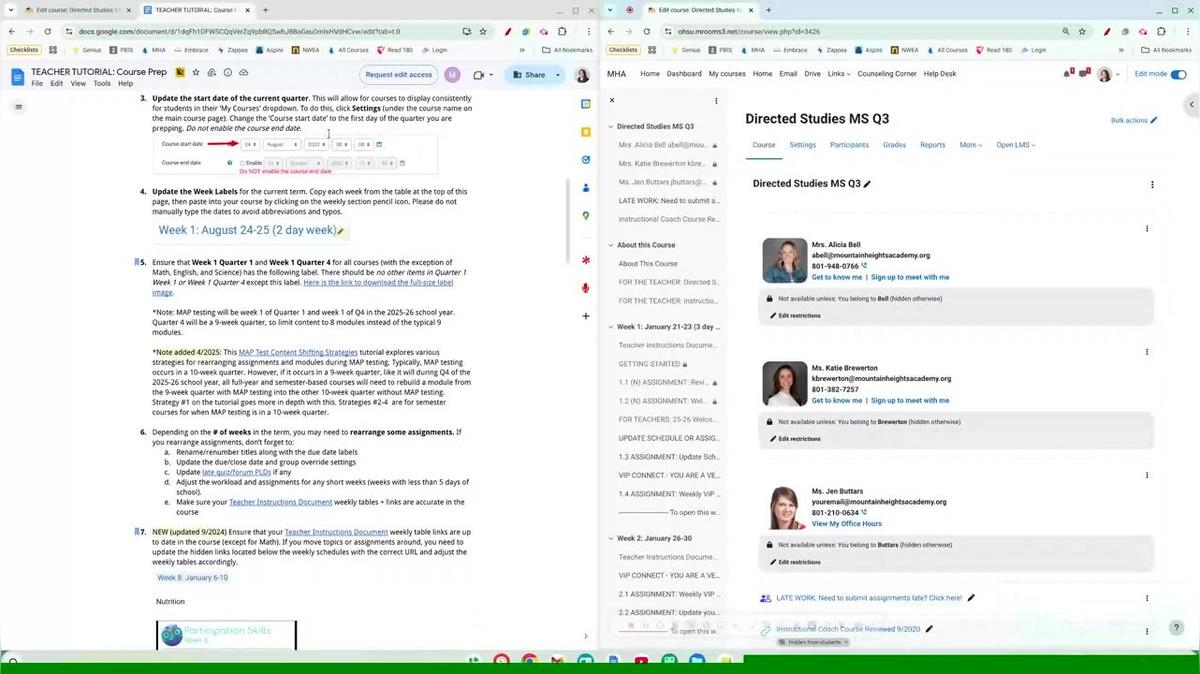Open the messages chat icon in Moodle
This screenshot has height=674, width=1200.
pos(1085,74)
